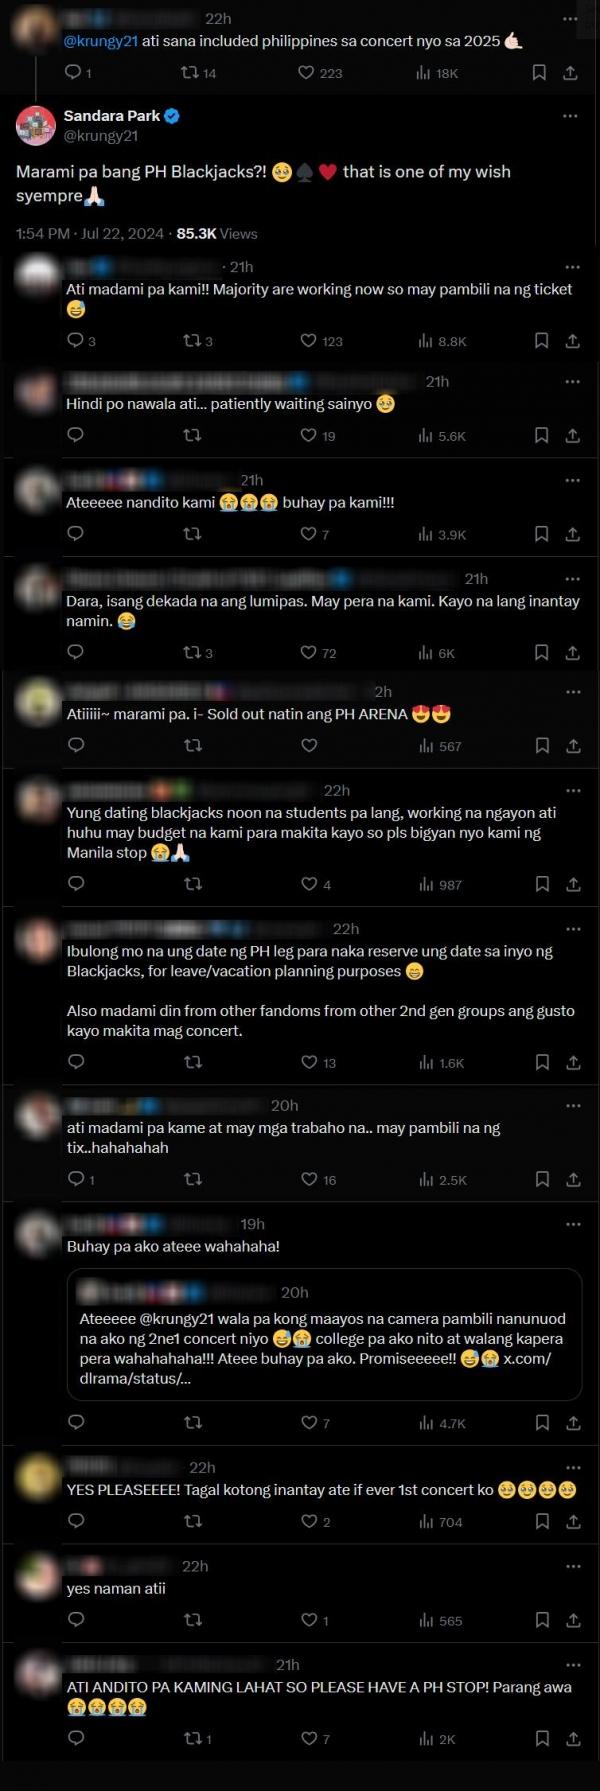
Task: Open the 85.3K Views count
Action: [217, 233]
